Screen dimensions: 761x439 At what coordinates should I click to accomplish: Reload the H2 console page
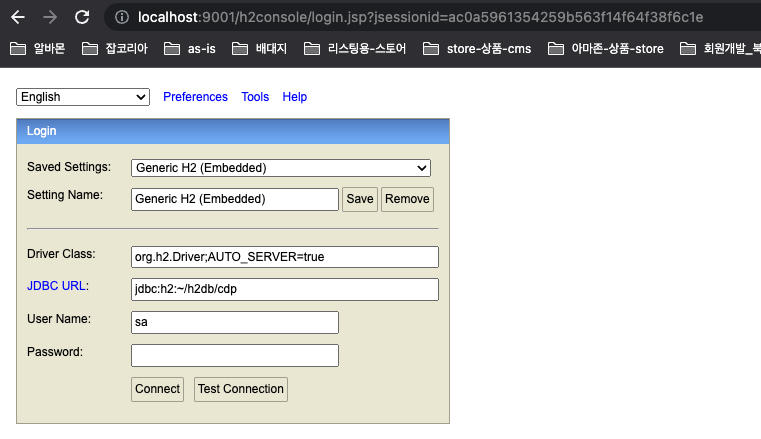click(82, 17)
